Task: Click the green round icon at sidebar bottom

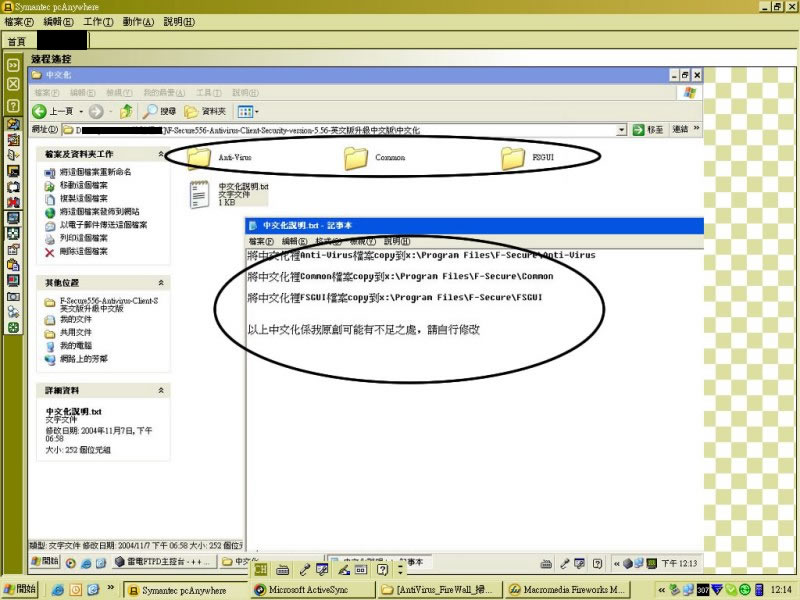Action: click(x=13, y=327)
